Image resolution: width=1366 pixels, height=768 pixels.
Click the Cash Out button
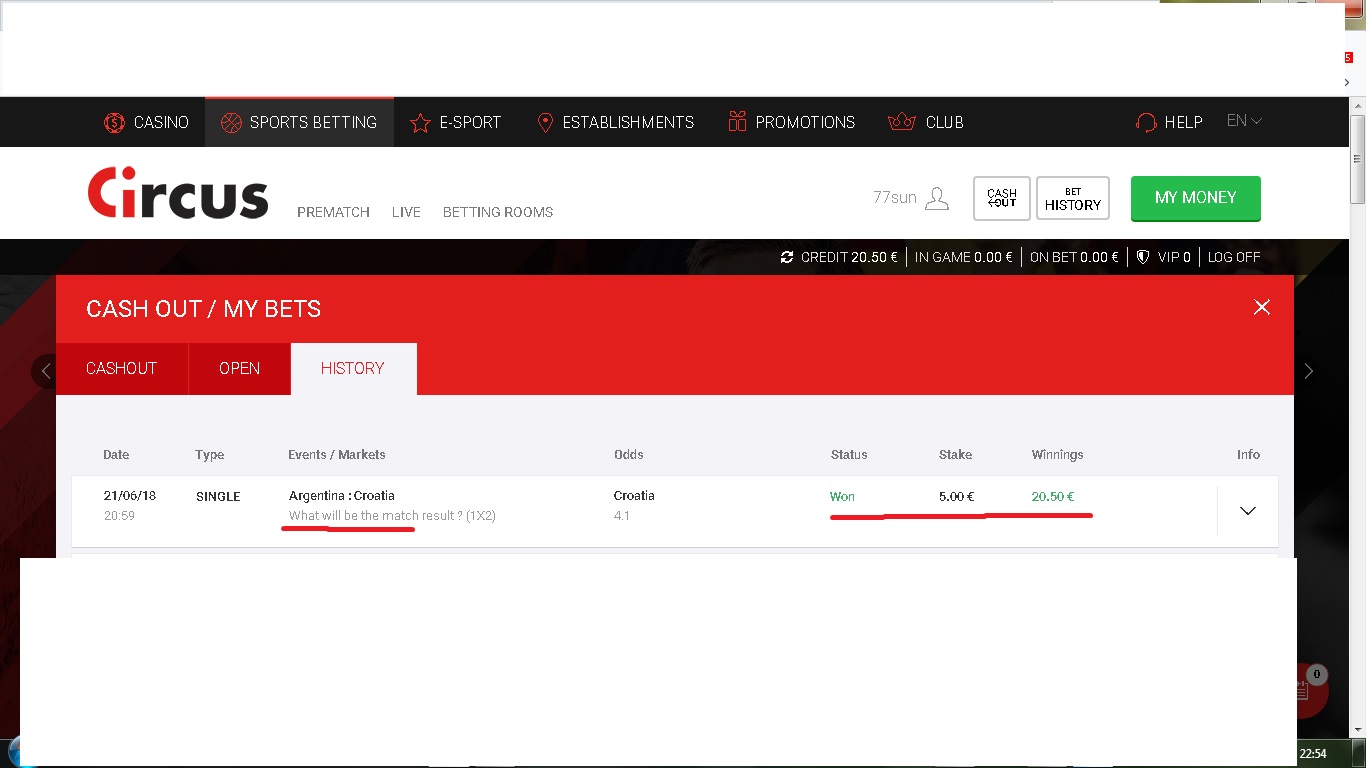1002,198
